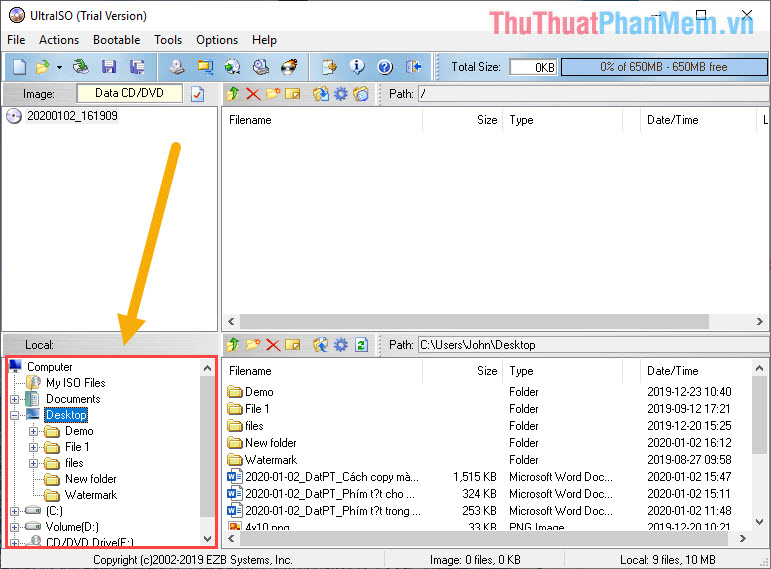Click the blue information bubble icon
771x569 pixels.
pyautogui.click(x=357, y=66)
